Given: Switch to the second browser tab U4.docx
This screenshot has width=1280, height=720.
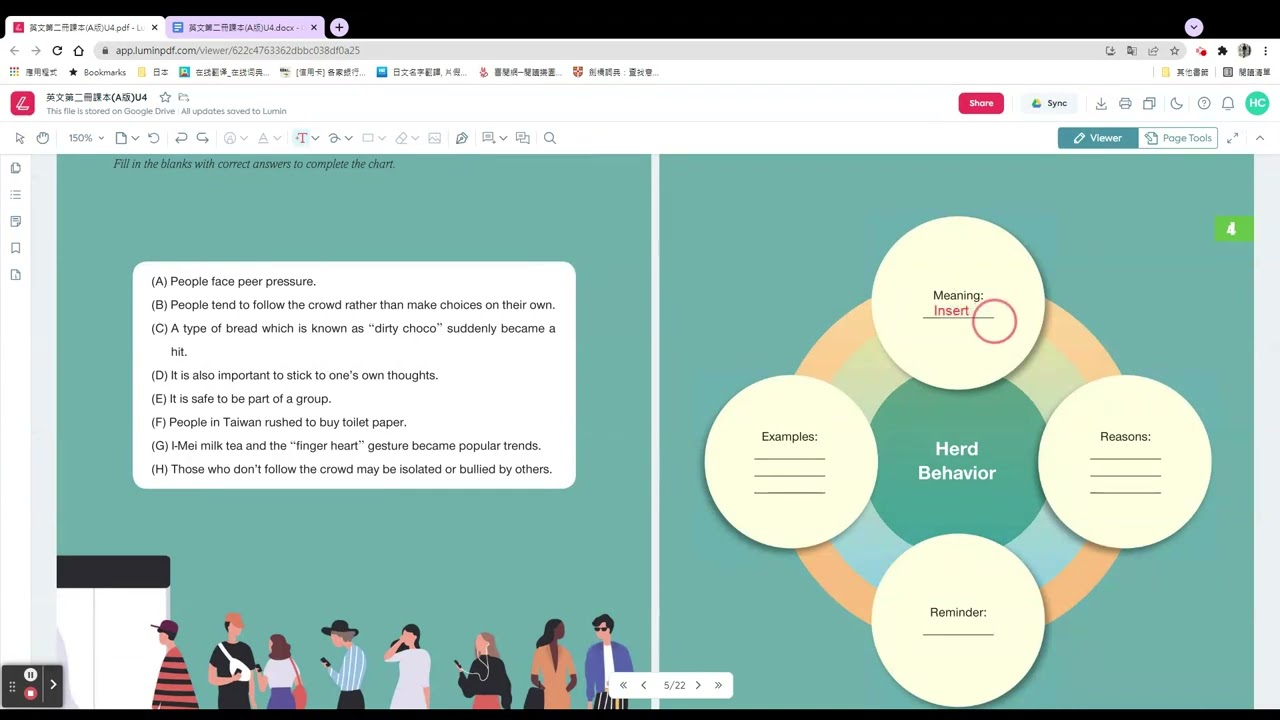Looking at the screenshot, I should [x=246, y=28].
